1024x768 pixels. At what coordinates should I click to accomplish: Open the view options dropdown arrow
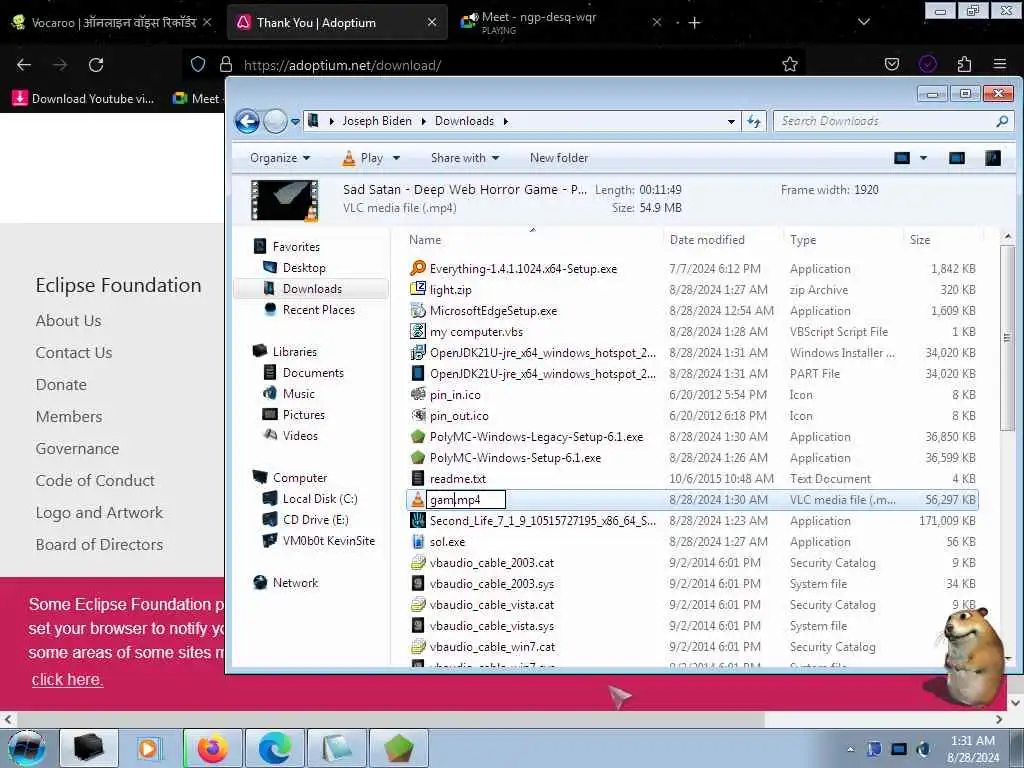923,158
